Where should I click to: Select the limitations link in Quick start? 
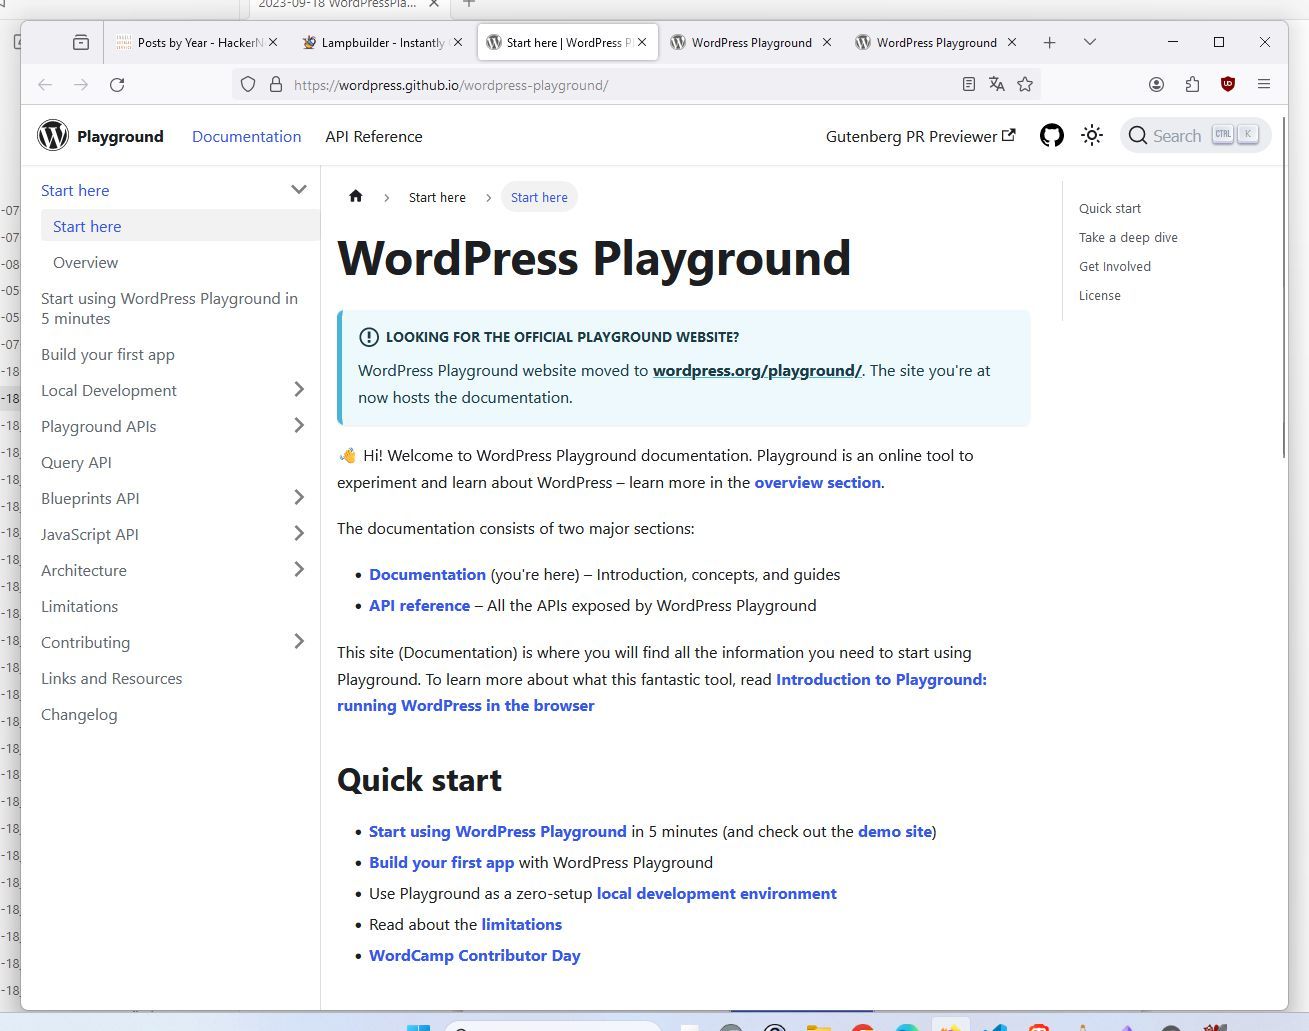pos(522,924)
